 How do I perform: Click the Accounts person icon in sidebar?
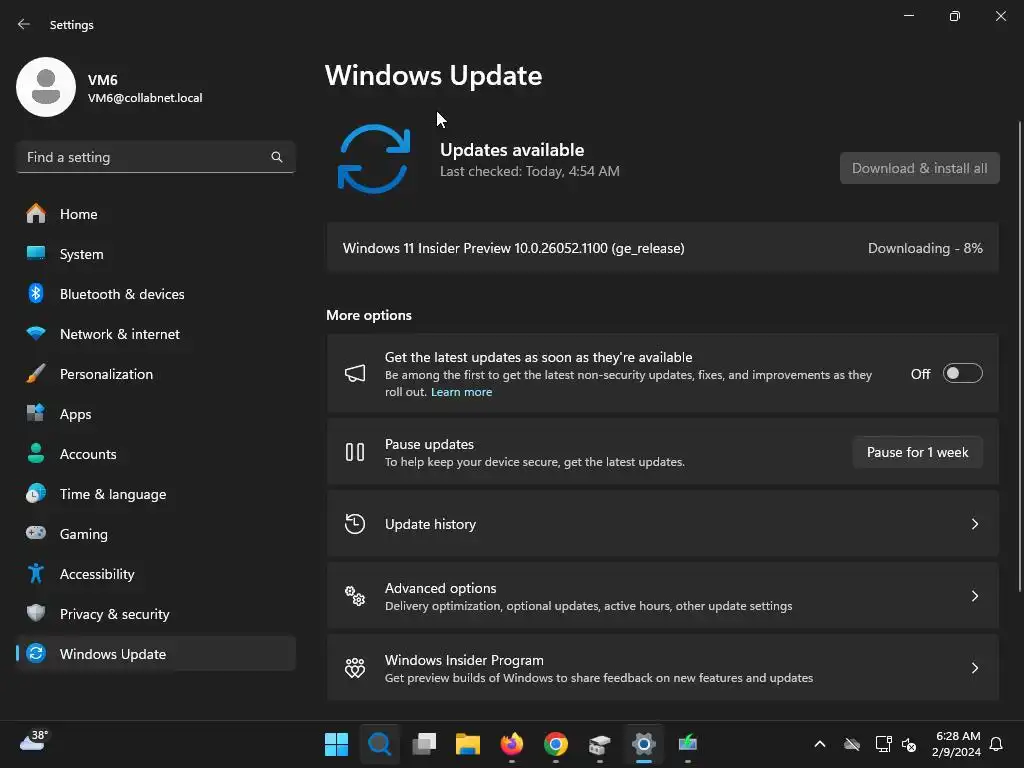pos(36,453)
